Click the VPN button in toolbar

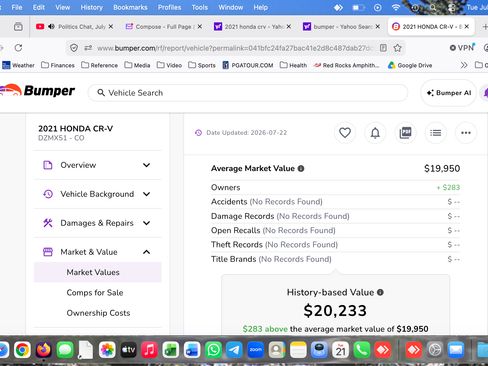(x=462, y=48)
